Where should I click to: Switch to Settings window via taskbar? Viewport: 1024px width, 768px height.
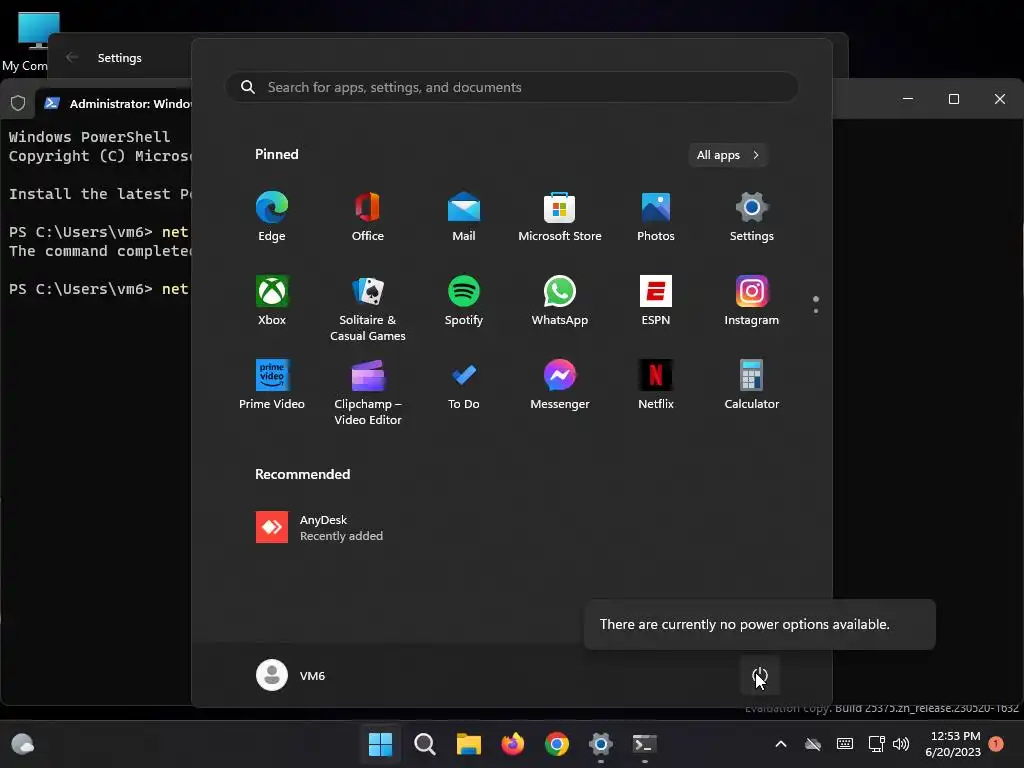(x=601, y=744)
